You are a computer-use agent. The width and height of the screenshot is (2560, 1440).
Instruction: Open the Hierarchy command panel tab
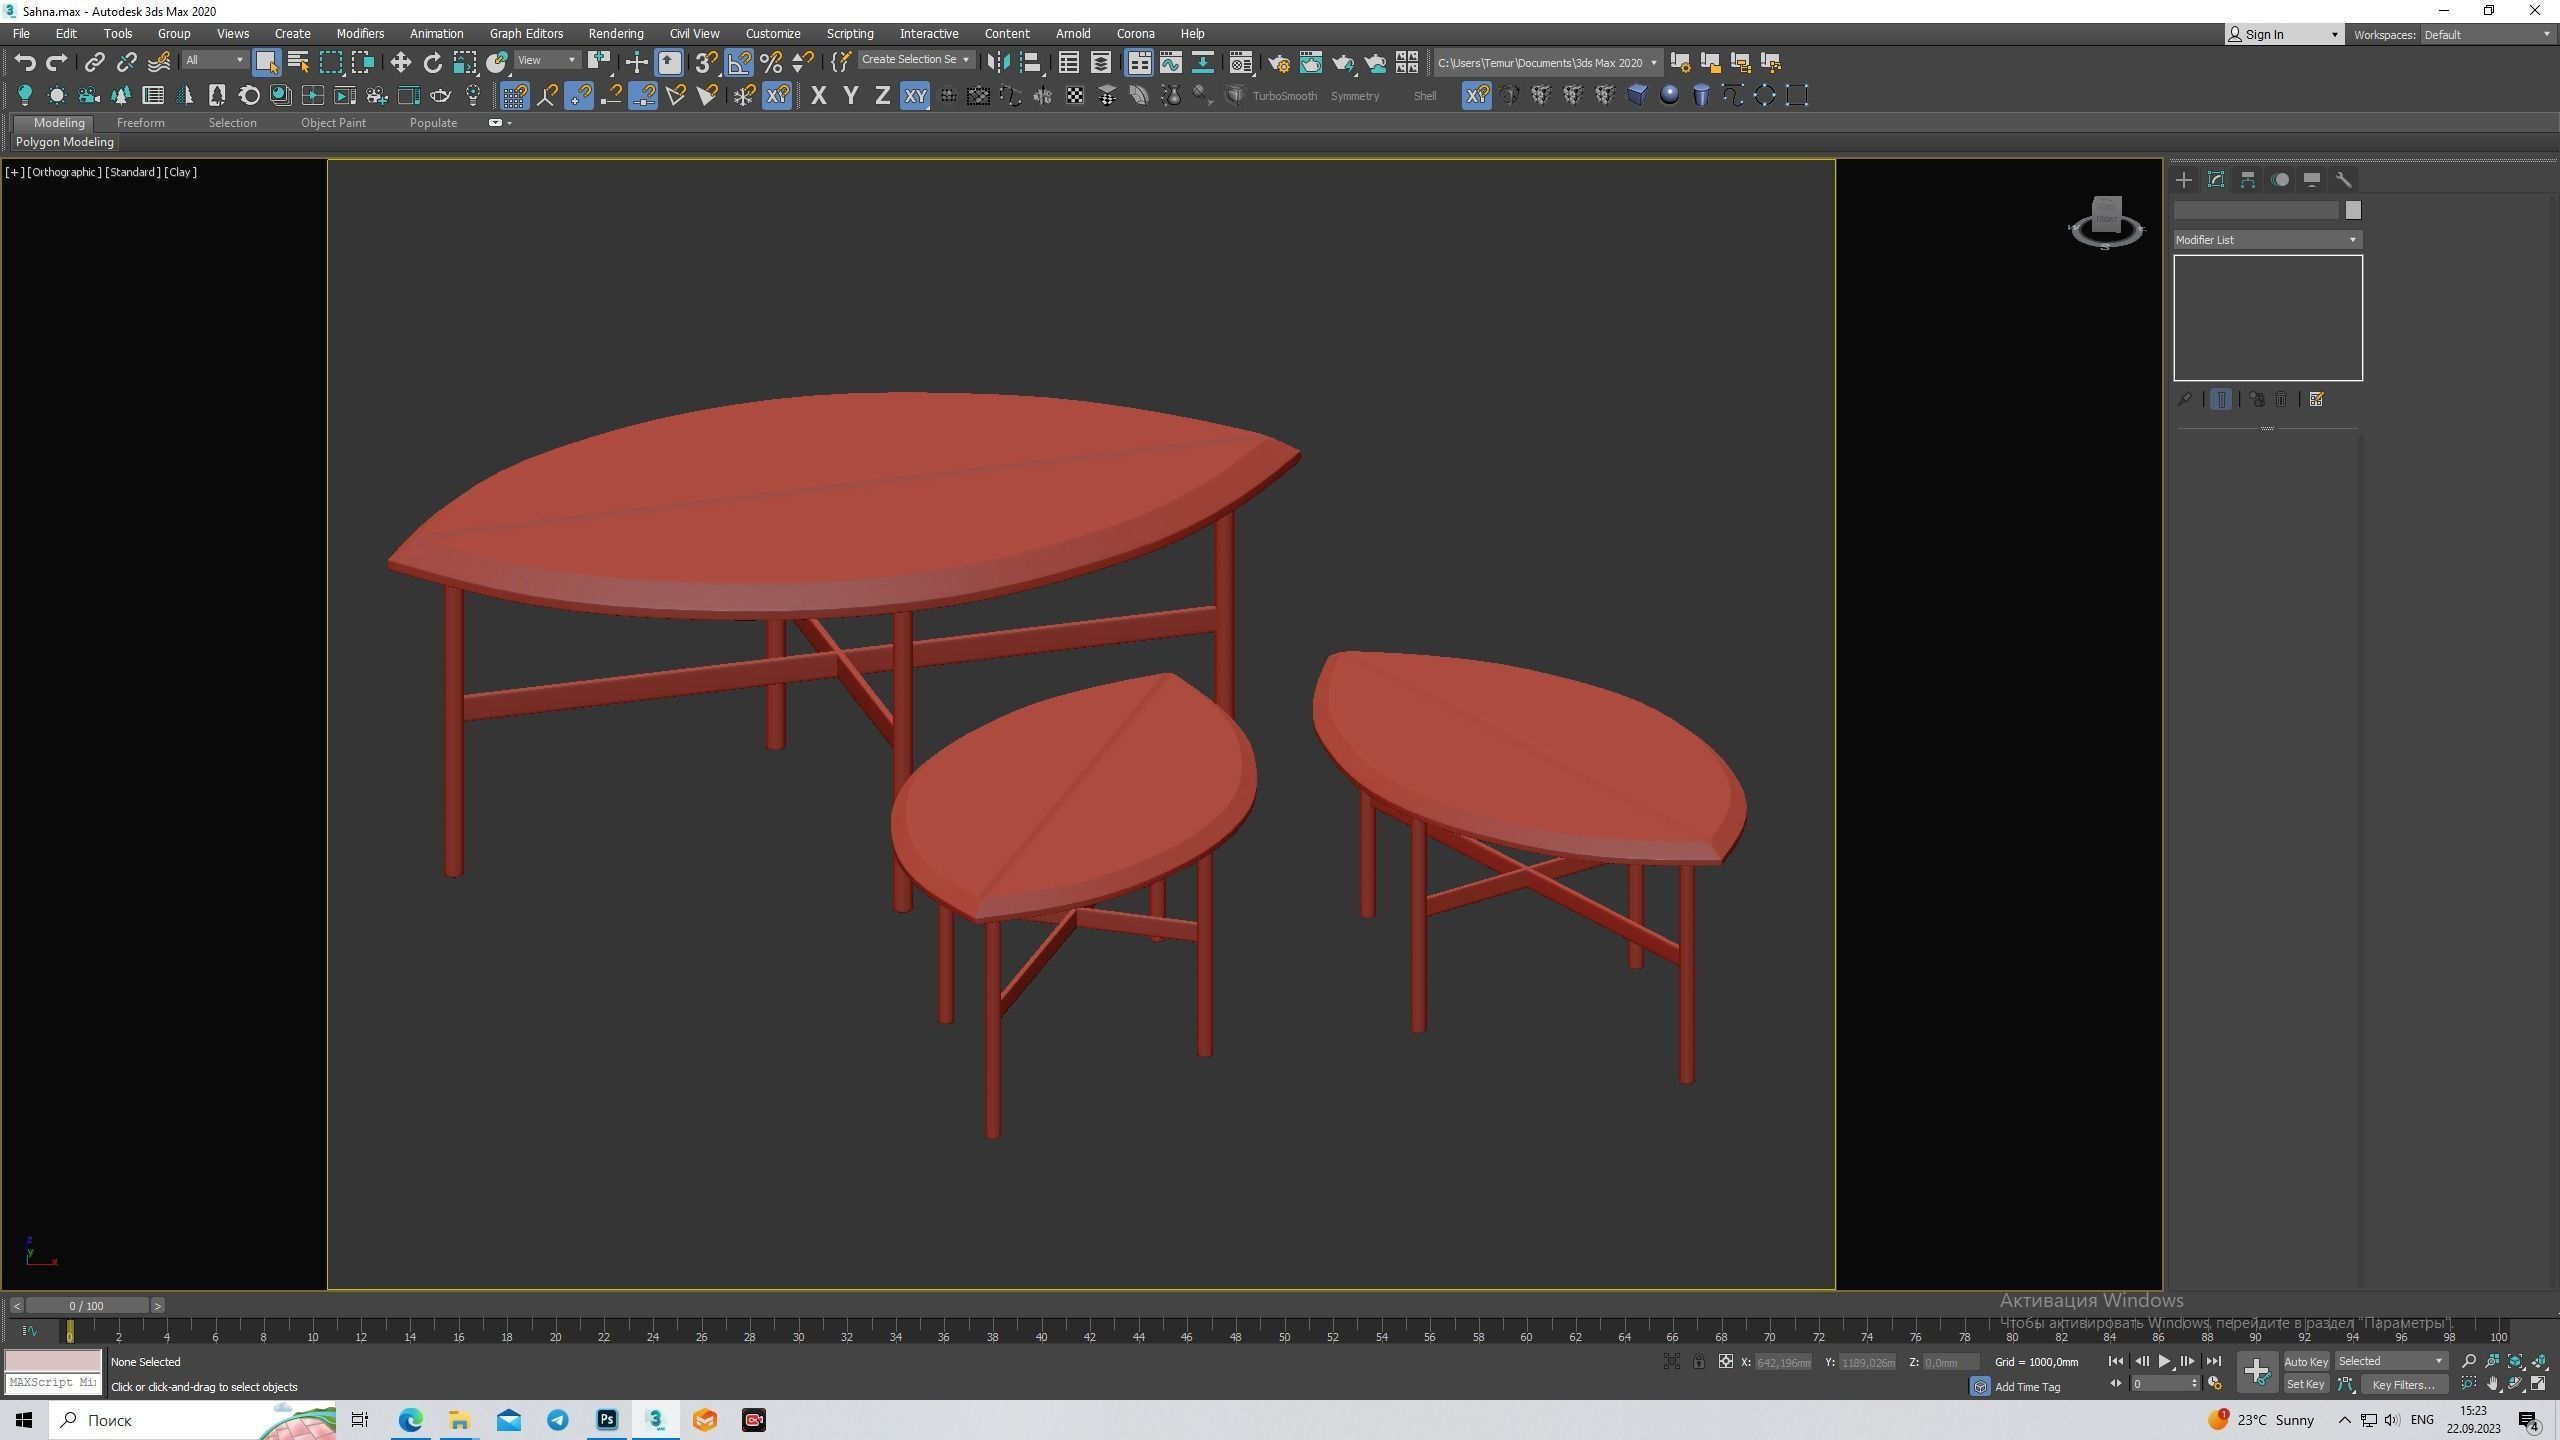click(x=2248, y=180)
